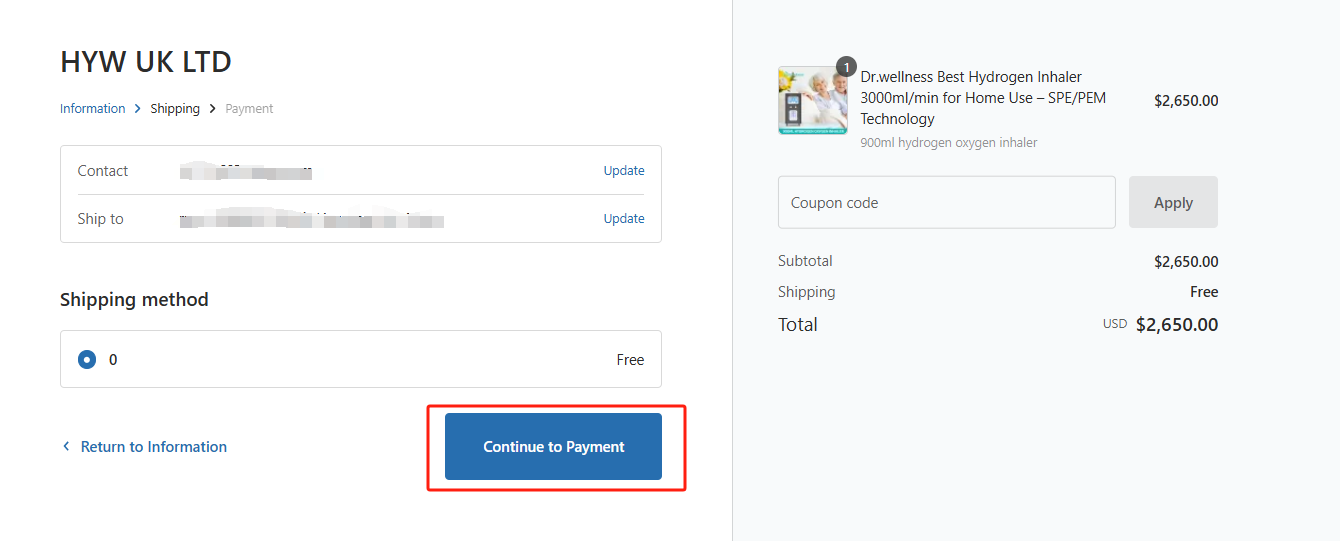Click the back arrow beside Return to Information
The width and height of the screenshot is (1340, 541).
point(66,447)
